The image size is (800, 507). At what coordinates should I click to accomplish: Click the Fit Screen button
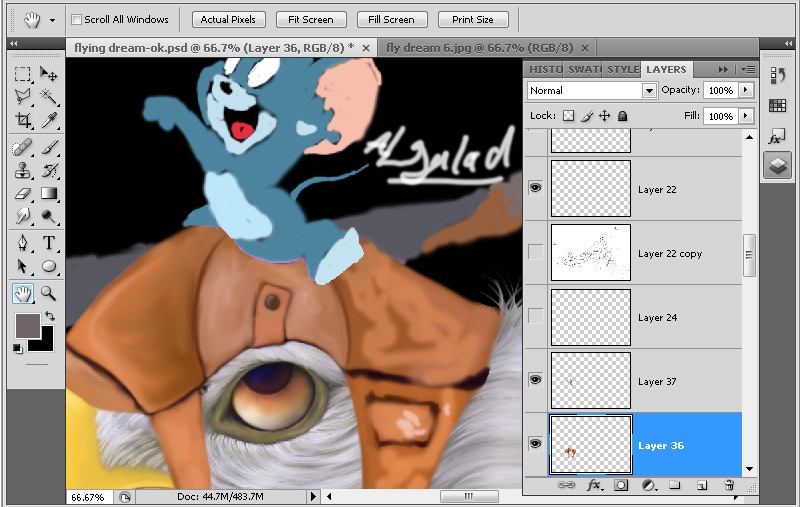311,19
